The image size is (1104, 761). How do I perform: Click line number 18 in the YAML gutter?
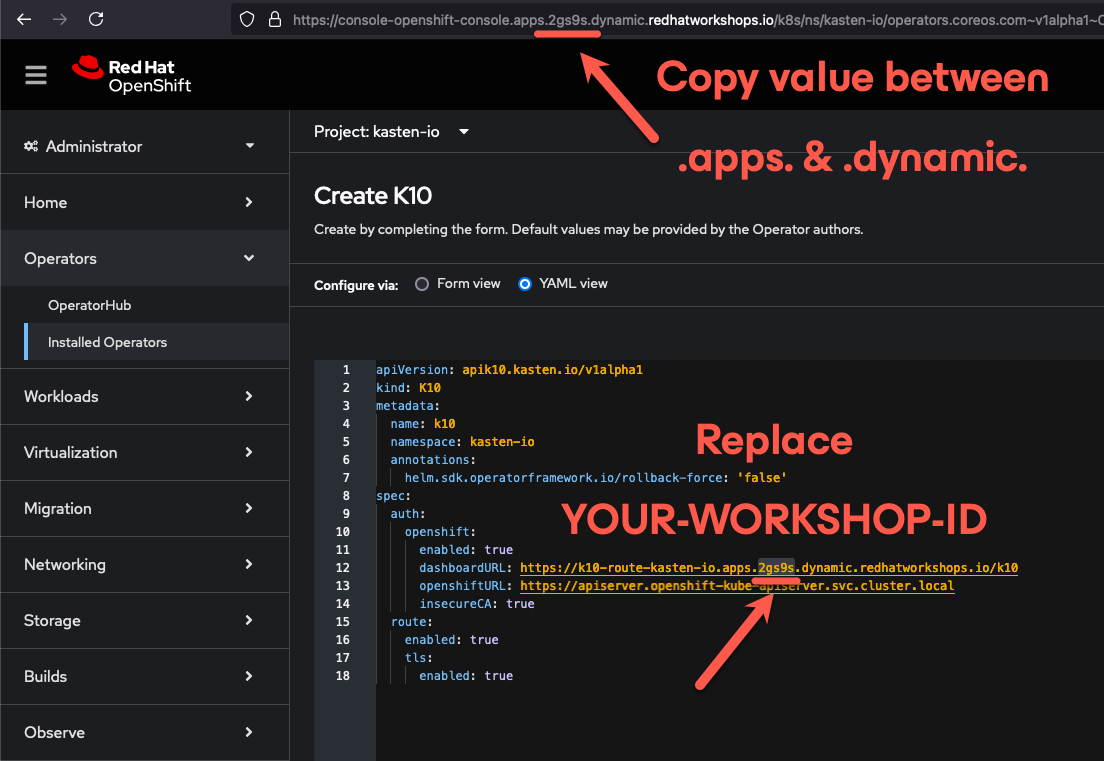[342, 676]
